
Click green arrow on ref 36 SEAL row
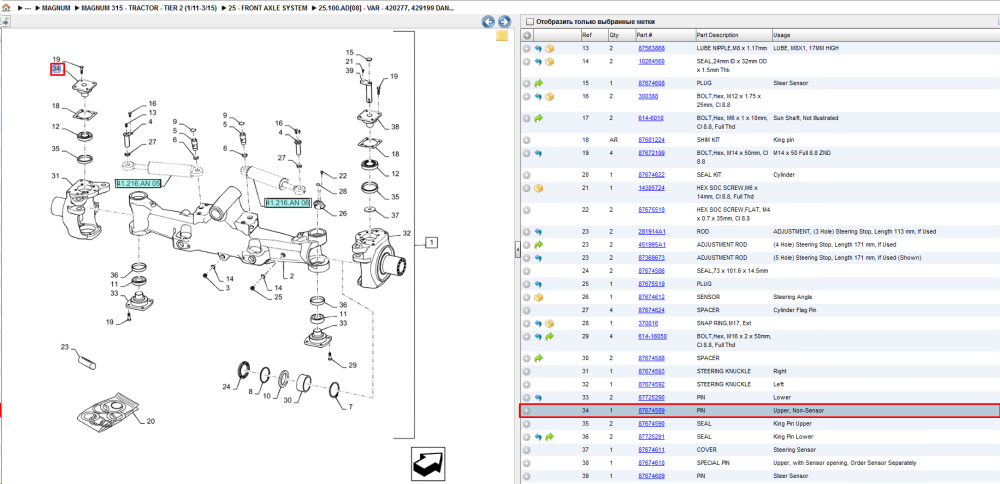pyautogui.click(x=549, y=437)
